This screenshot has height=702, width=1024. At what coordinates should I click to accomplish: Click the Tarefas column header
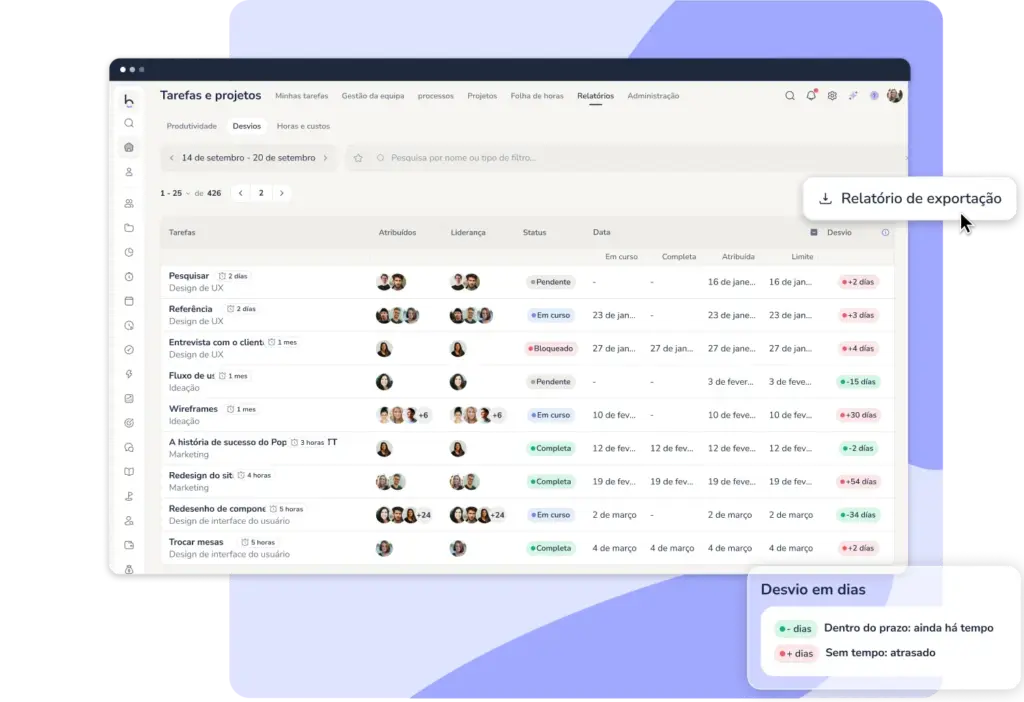(182, 232)
